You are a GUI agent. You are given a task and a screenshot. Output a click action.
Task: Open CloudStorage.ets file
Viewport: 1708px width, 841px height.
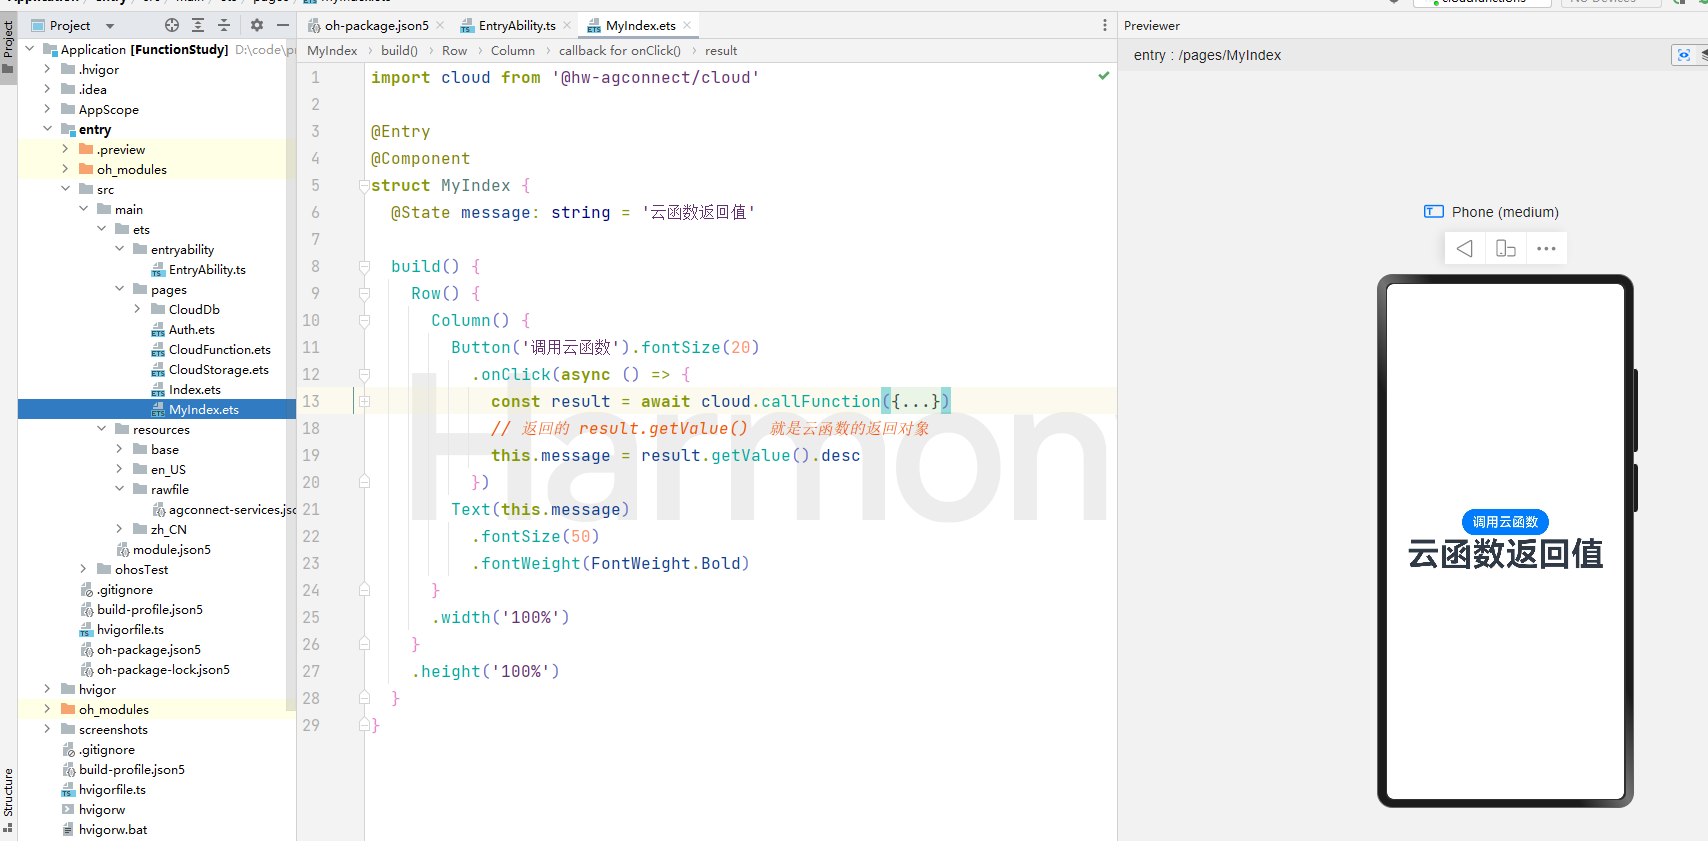click(218, 369)
